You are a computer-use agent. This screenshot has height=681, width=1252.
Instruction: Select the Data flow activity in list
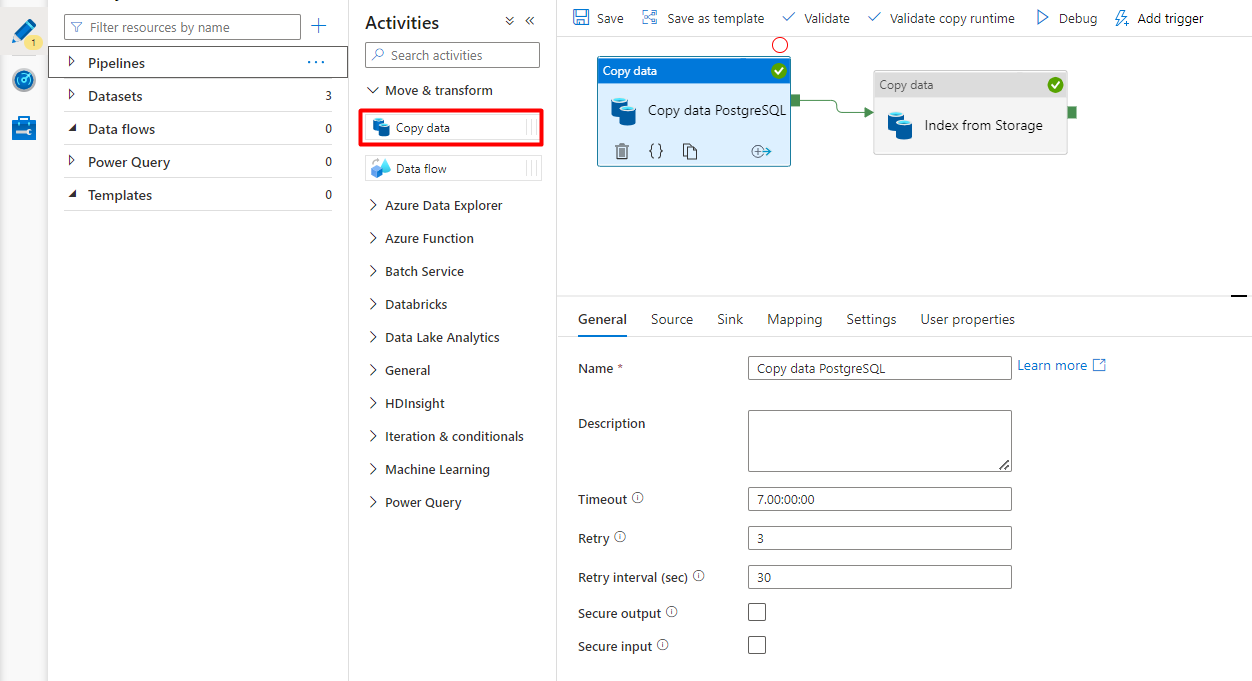point(453,168)
